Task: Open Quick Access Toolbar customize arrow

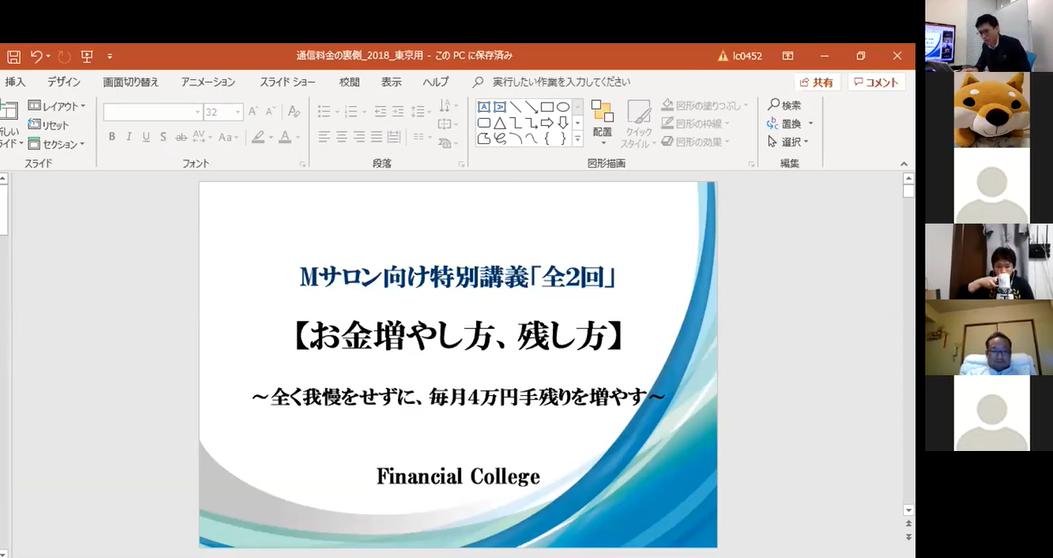Action: pos(109,56)
